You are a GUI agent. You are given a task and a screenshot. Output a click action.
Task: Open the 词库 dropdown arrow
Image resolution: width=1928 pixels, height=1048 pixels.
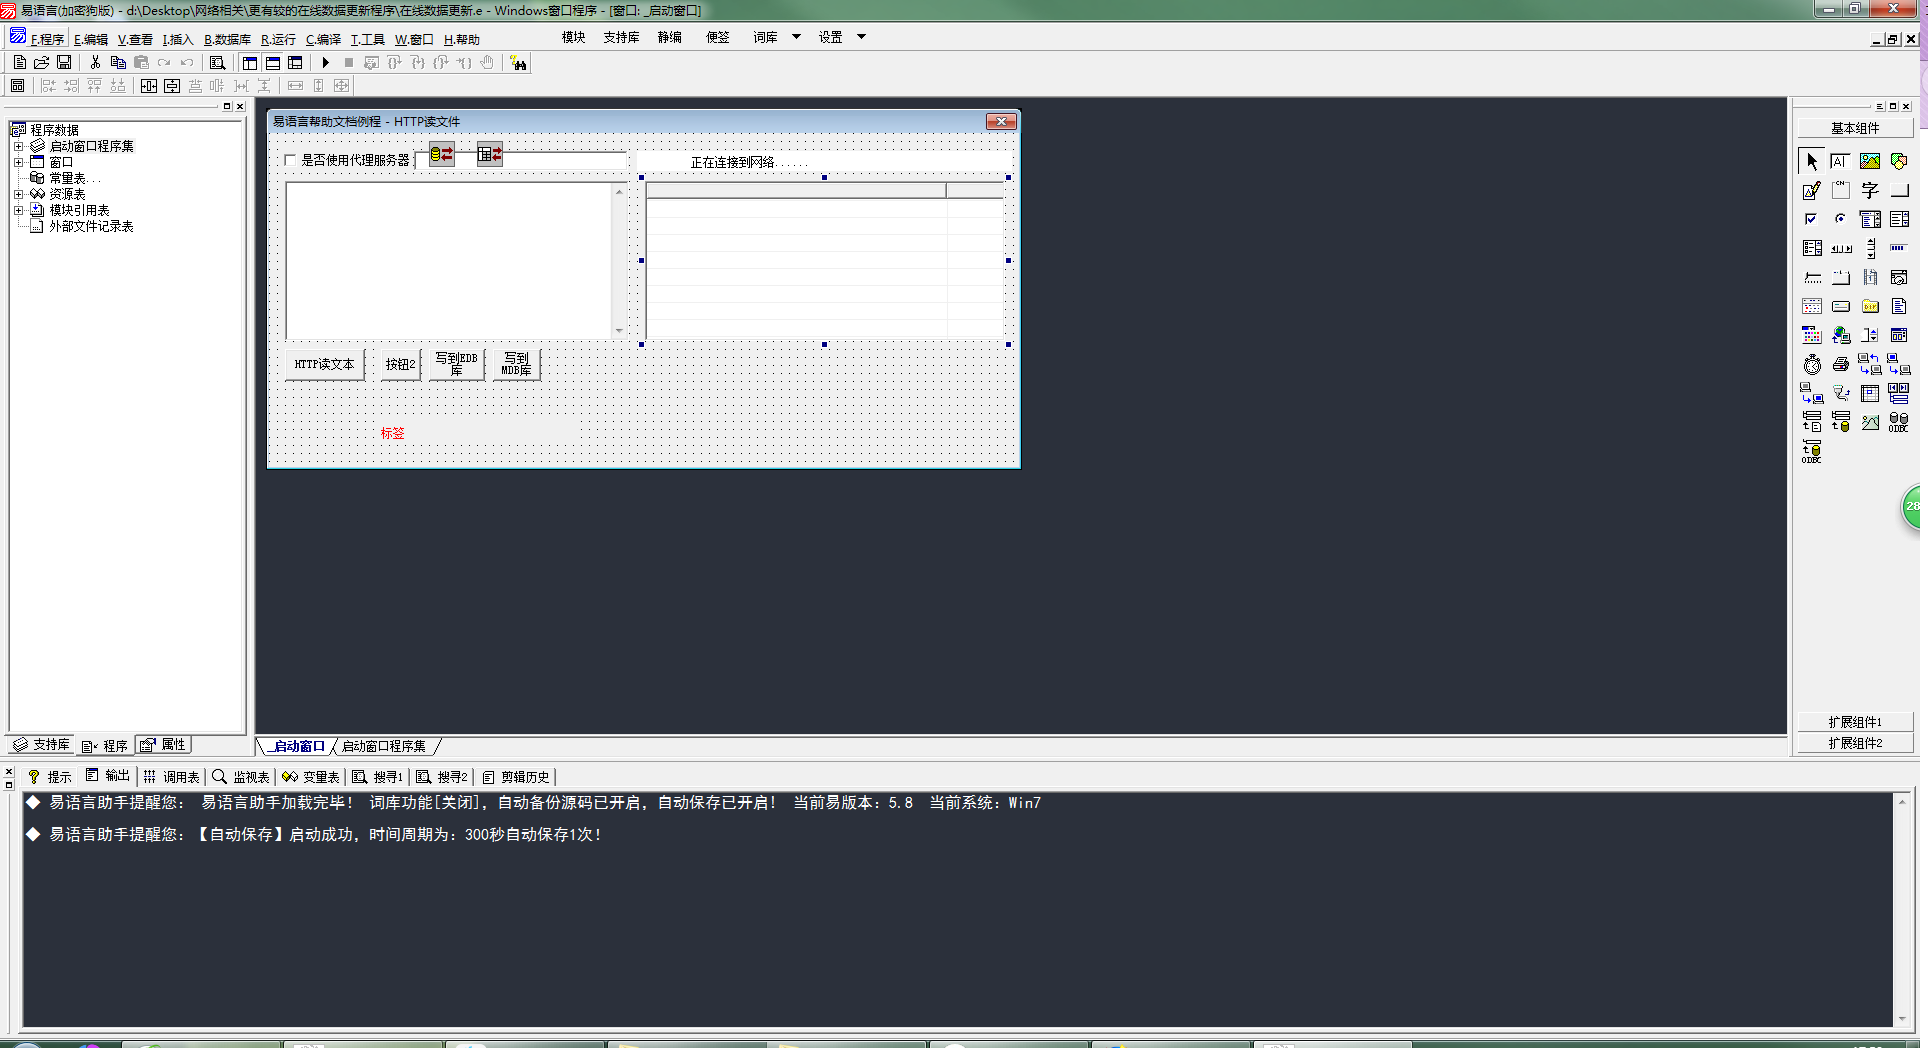tap(797, 37)
